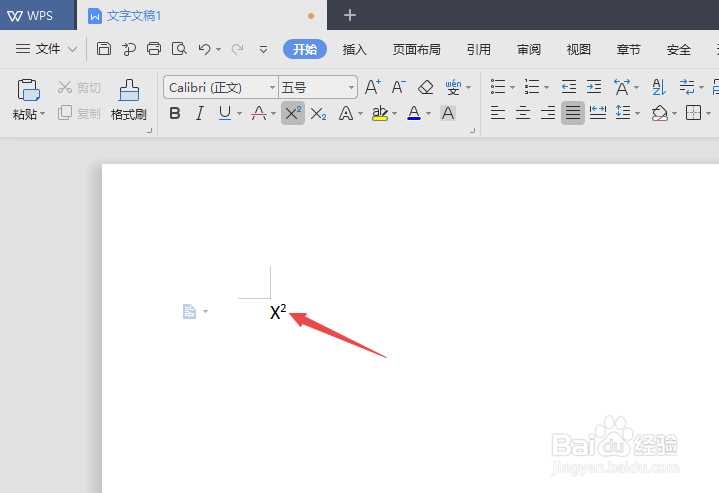The height and width of the screenshot is (493, 719).
Task: Open Print Preview icon
Action: (179, 48)
